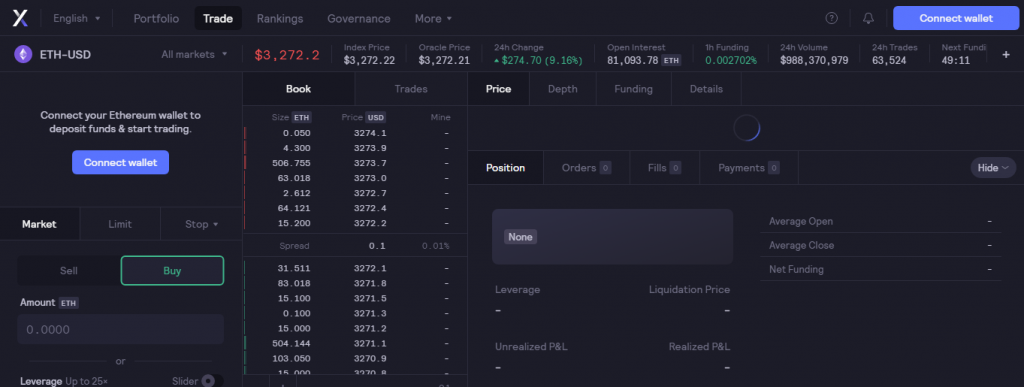This screenshot has width=1024, height=387.
Task: Click bid order at price 3271.5
Action: (x=355, y=298)
